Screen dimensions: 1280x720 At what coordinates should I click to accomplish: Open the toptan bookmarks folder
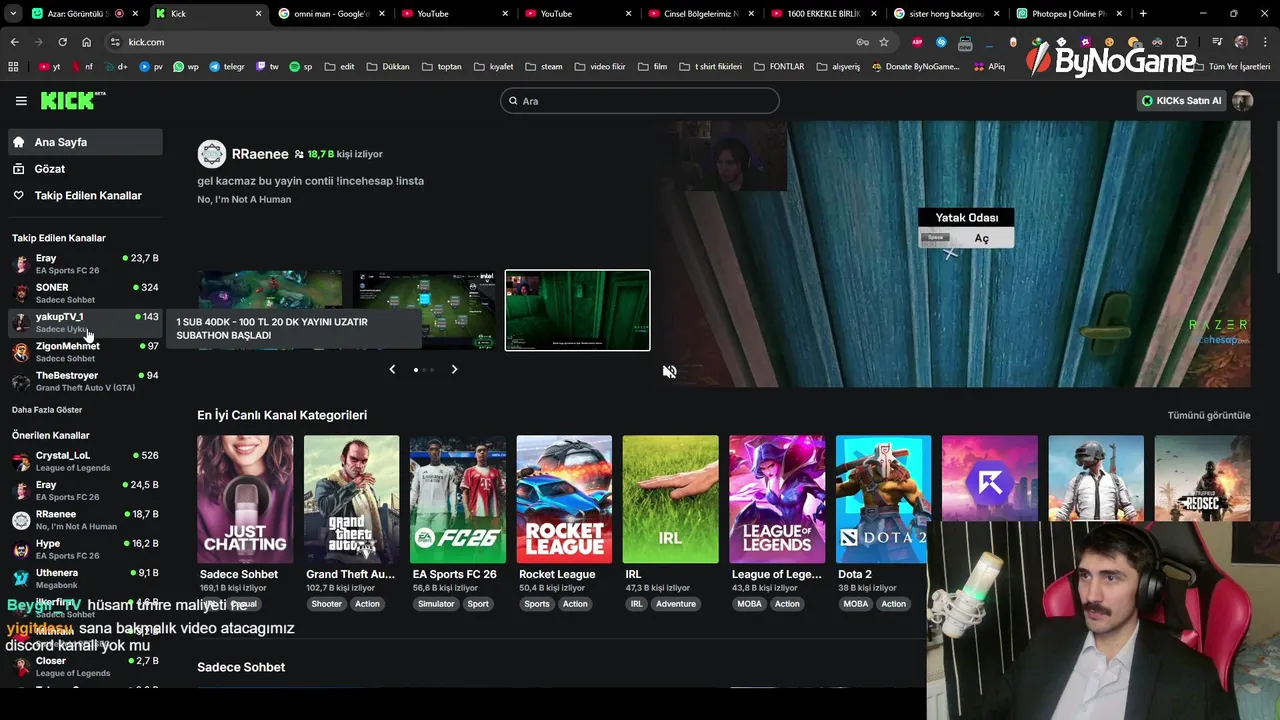coord(442,67)
